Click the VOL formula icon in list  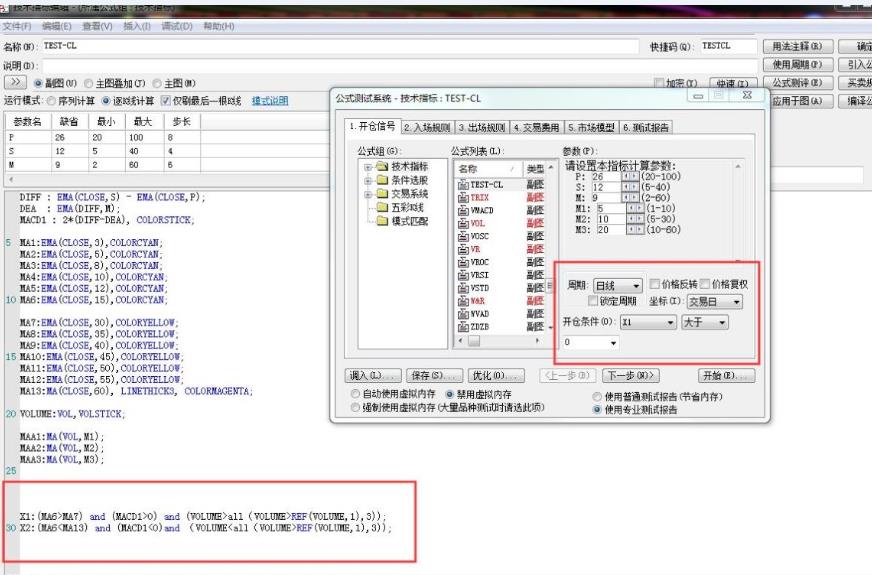[462, 223]
